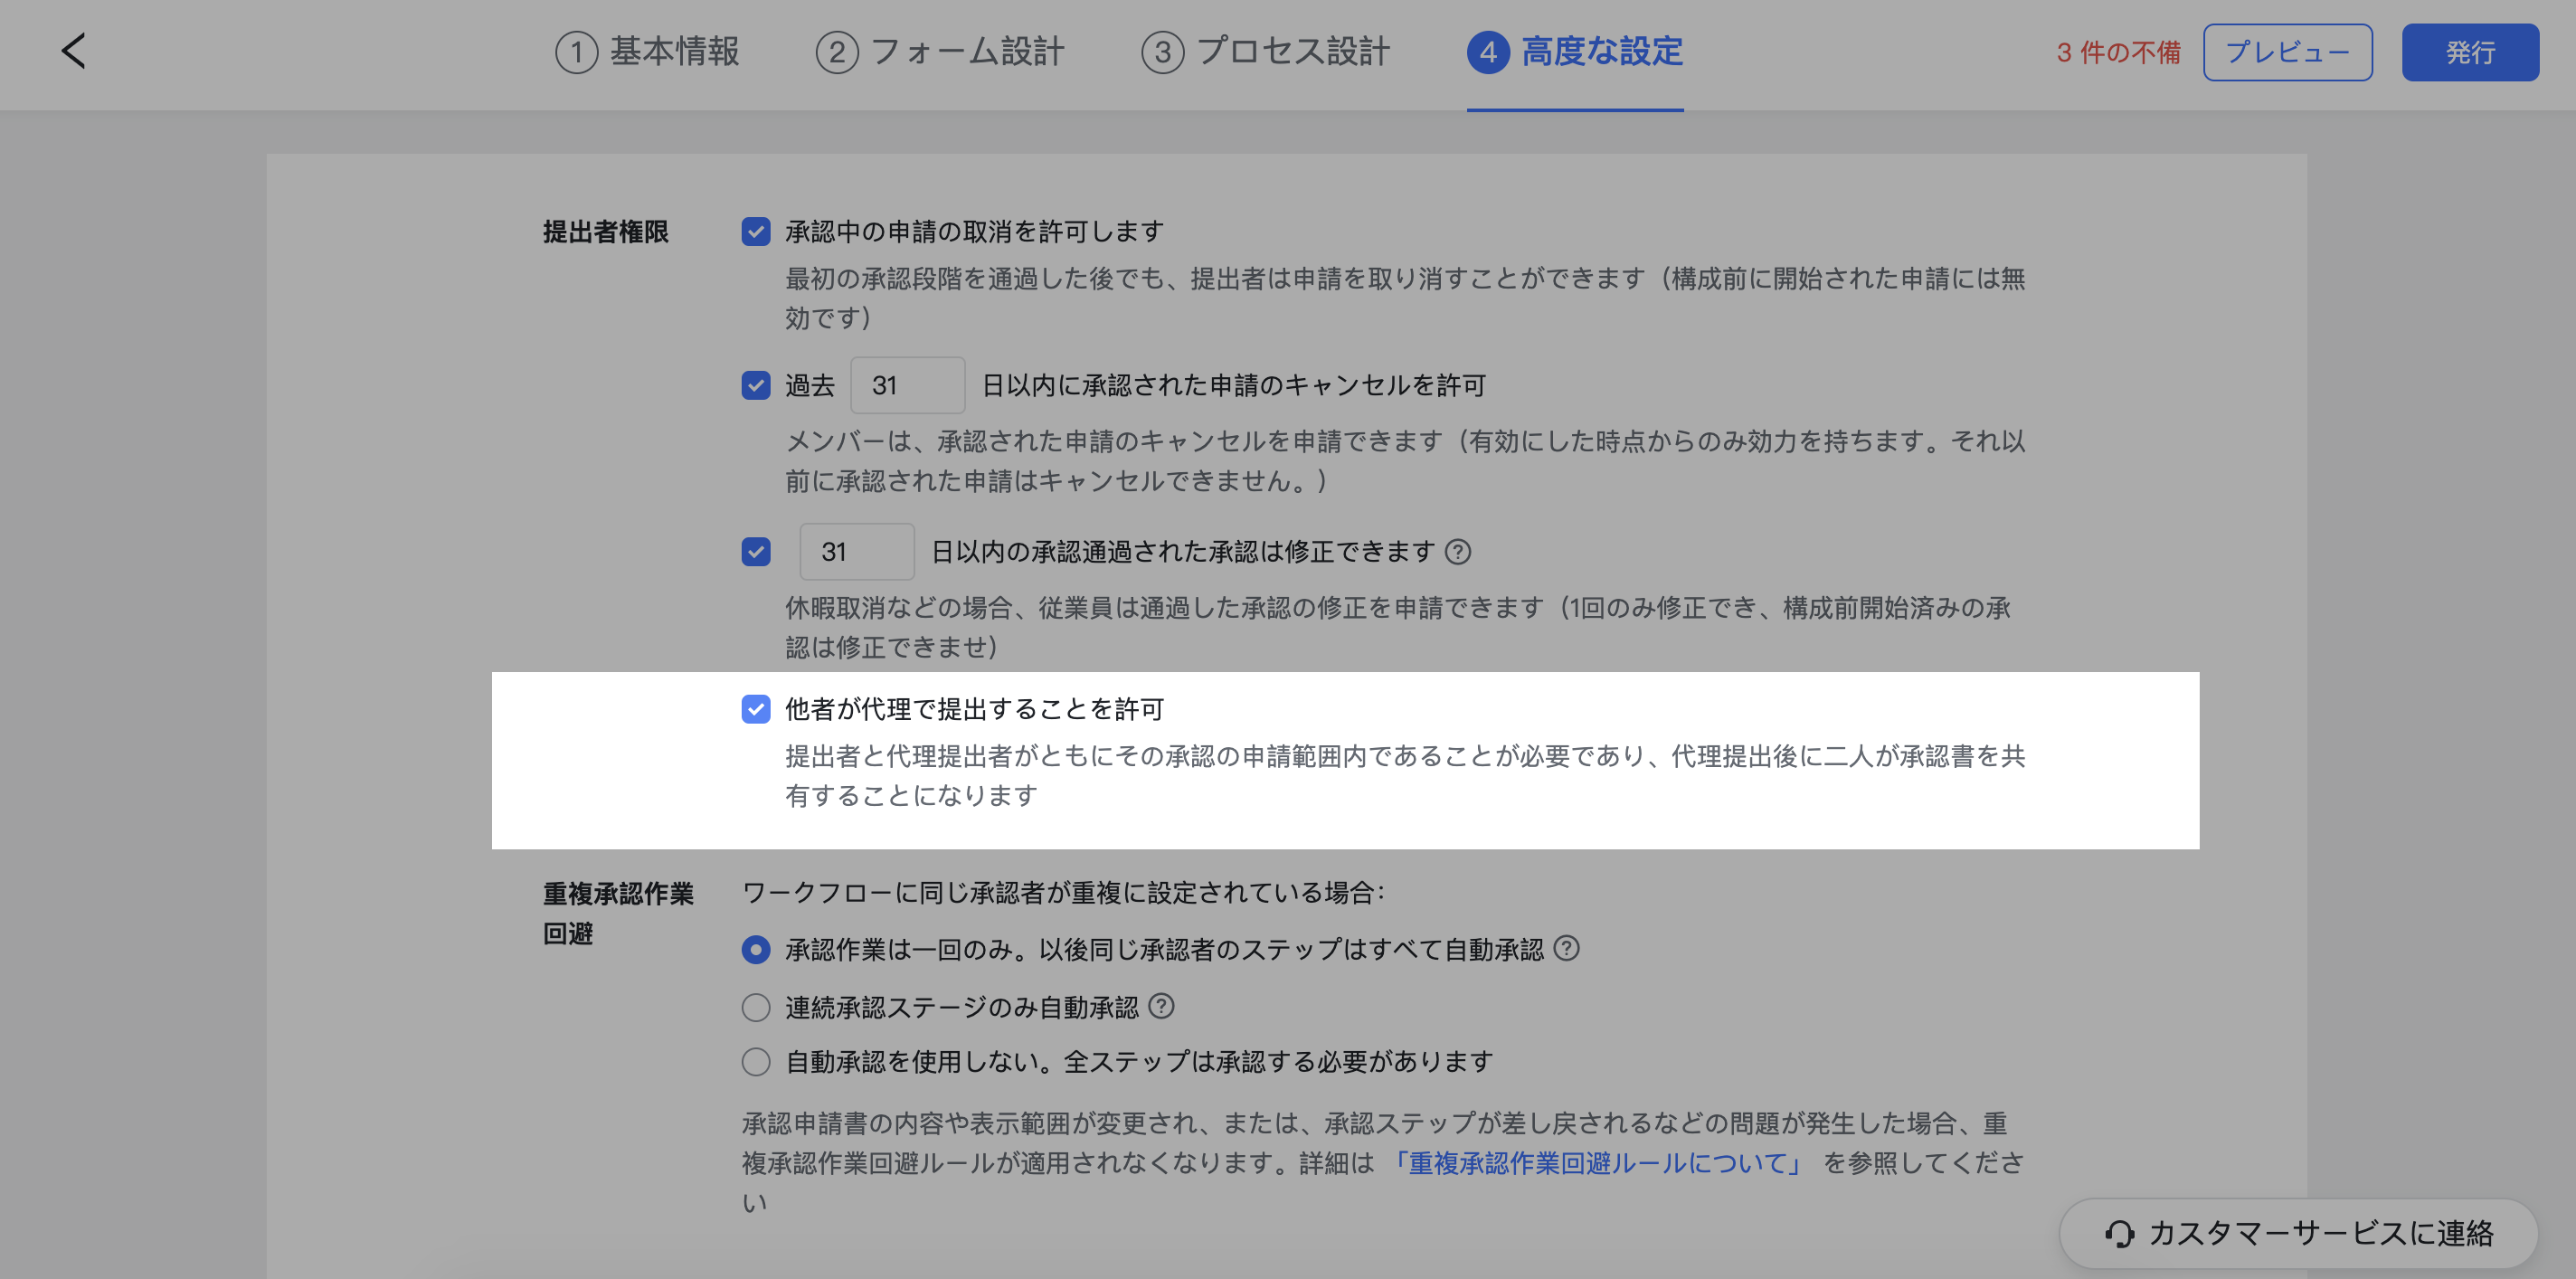
Task: Toggle 31日以内の承認修正 checkbox
Action: (x=756, y=551)
